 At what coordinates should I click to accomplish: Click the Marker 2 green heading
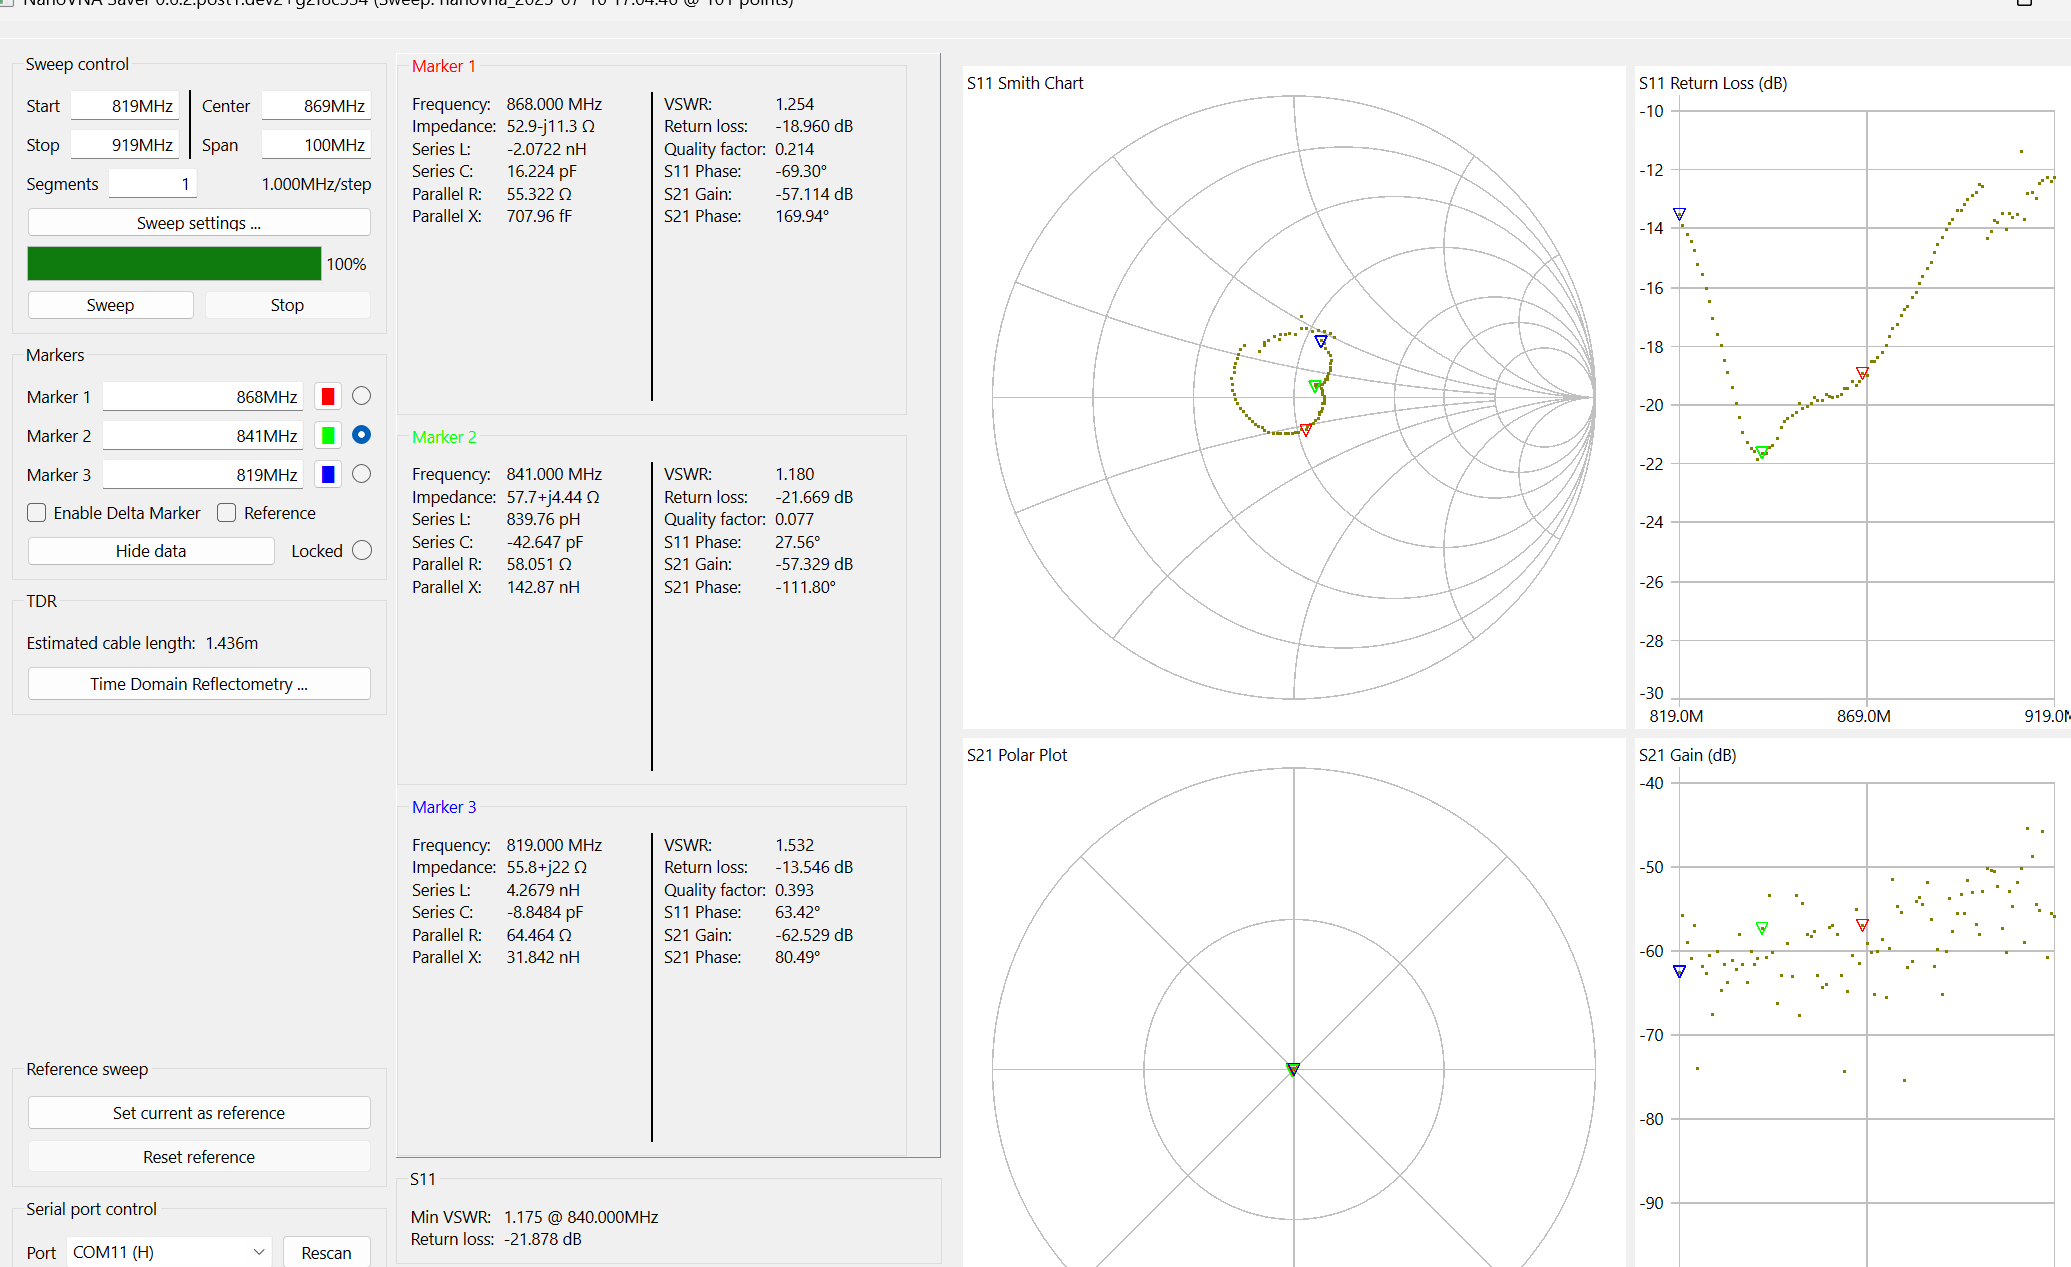pyautogui.click(x=444, y=437)
